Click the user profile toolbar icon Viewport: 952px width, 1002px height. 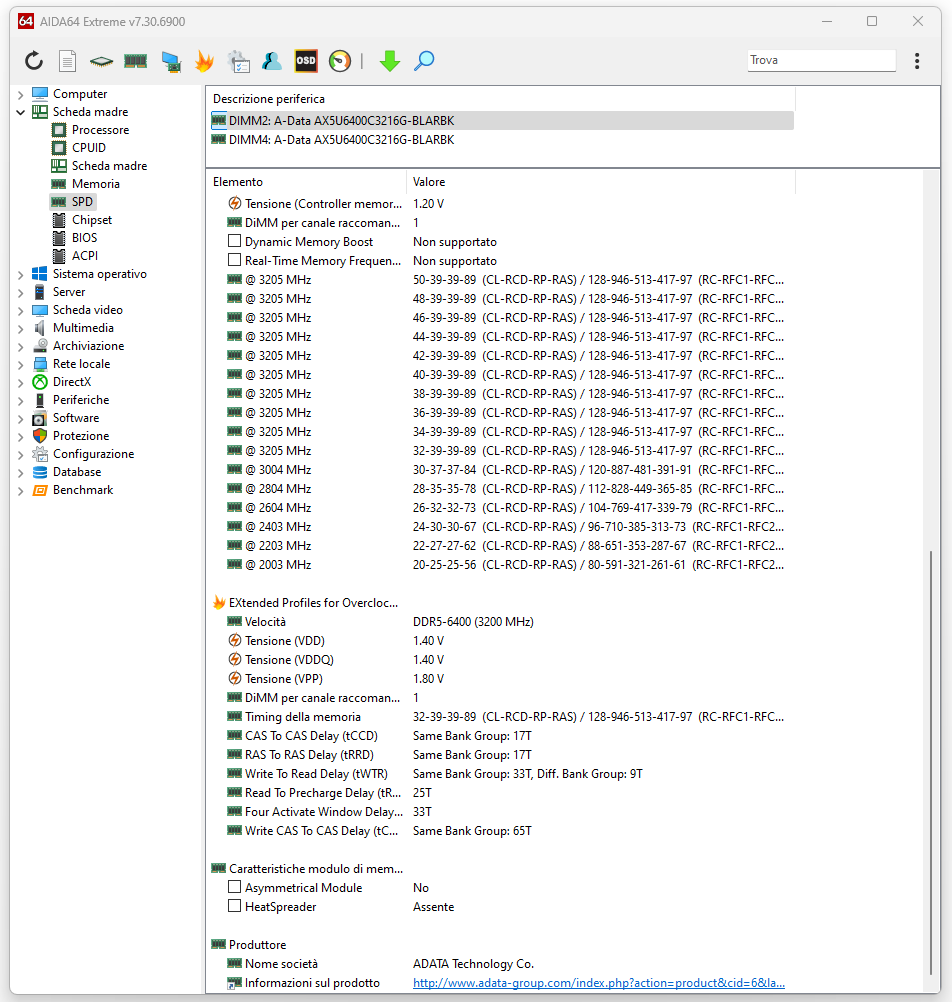[x=272, y=61]
